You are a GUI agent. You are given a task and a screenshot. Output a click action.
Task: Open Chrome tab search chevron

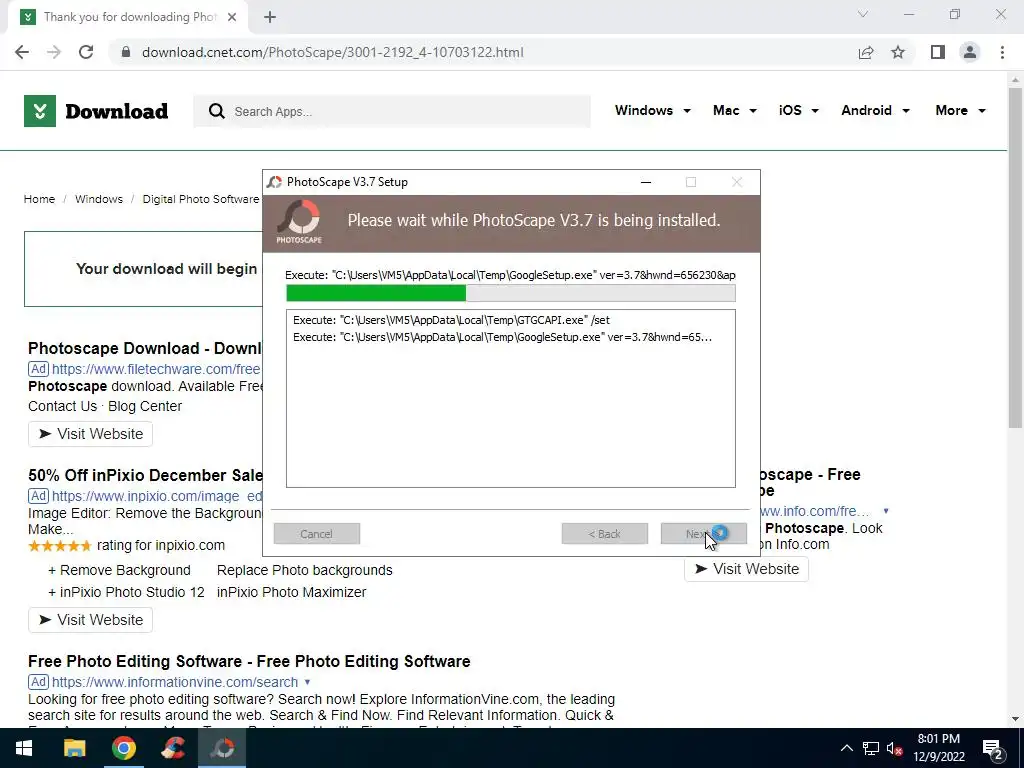point(863,14)
